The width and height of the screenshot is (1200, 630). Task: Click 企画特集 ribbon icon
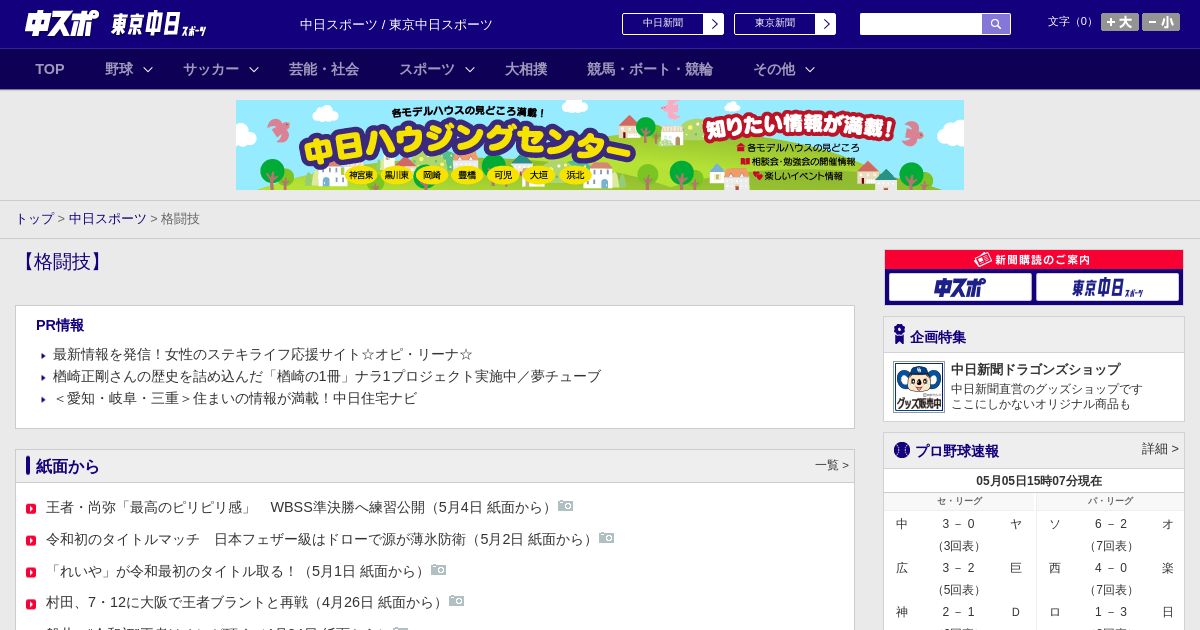(899, 334)
